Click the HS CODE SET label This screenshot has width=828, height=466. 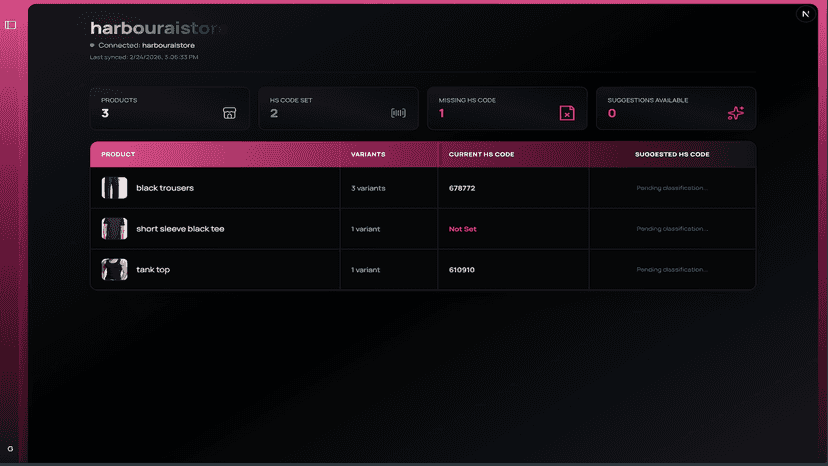click(x=291, y=100)
